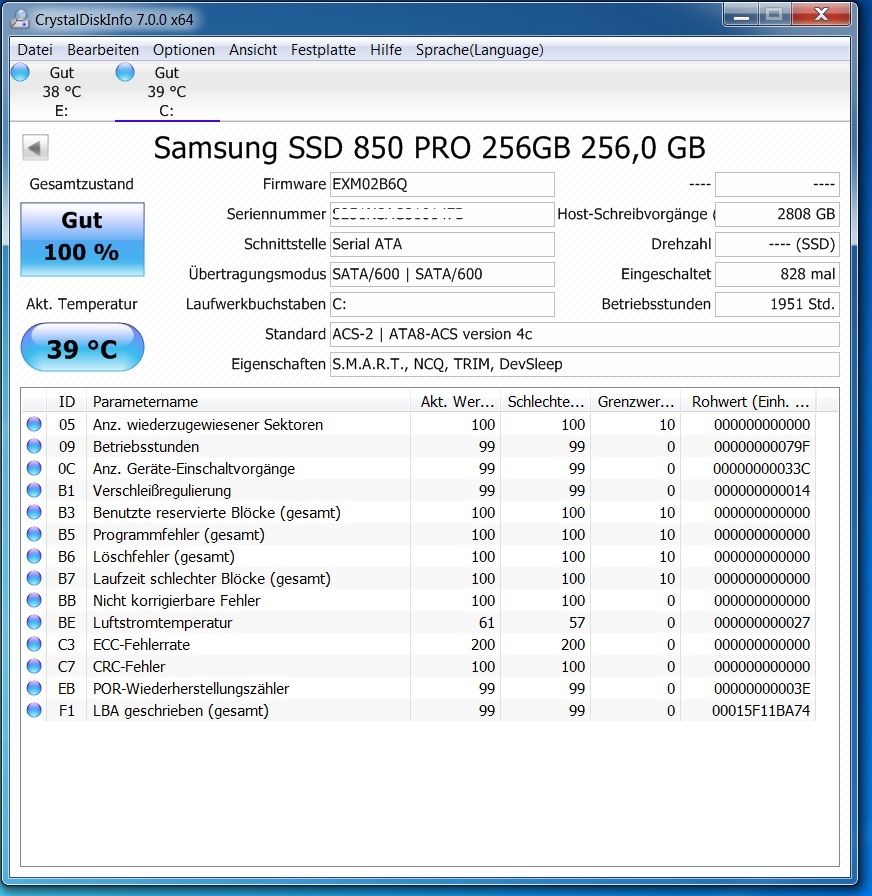Click the Grenzwer... column header

click(635, 402)
